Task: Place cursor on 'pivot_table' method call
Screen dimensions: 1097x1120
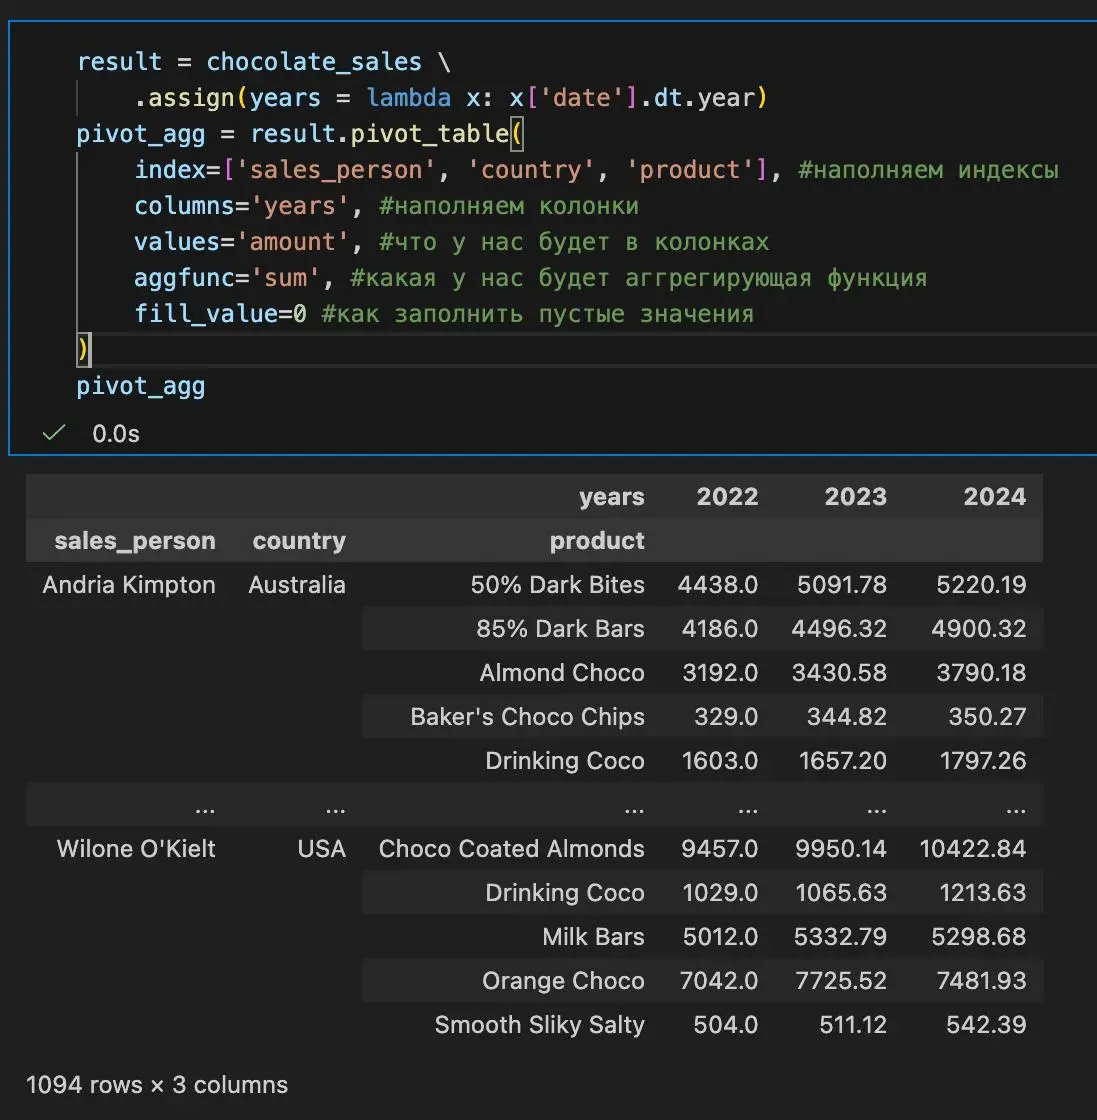Action: click(429, 134)
